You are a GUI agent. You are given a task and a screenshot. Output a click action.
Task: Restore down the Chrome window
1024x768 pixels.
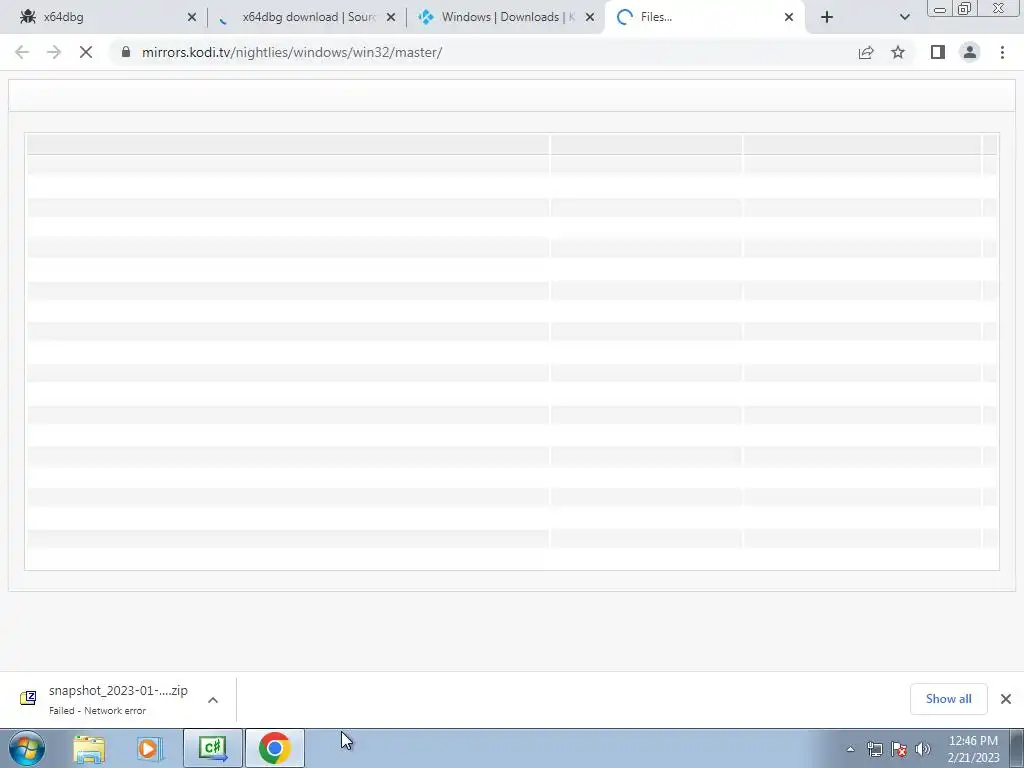click(965, 8)
